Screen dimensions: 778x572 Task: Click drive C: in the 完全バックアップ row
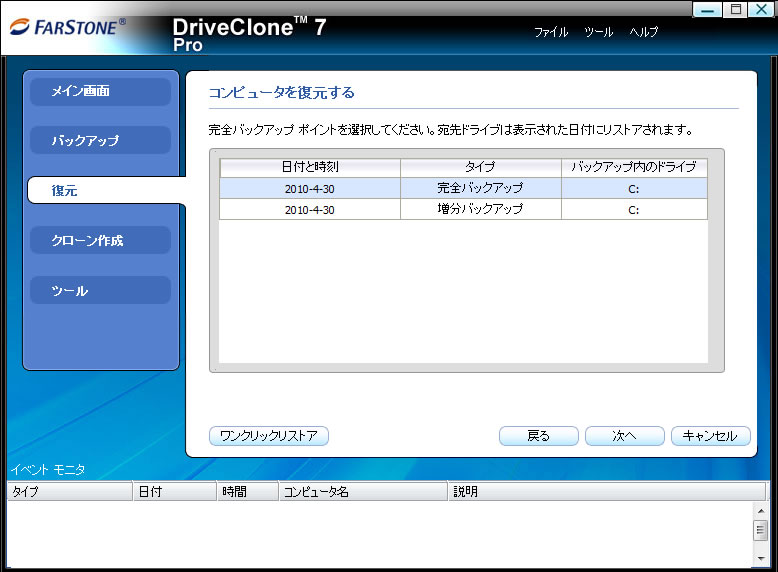(x=634, y=189)
